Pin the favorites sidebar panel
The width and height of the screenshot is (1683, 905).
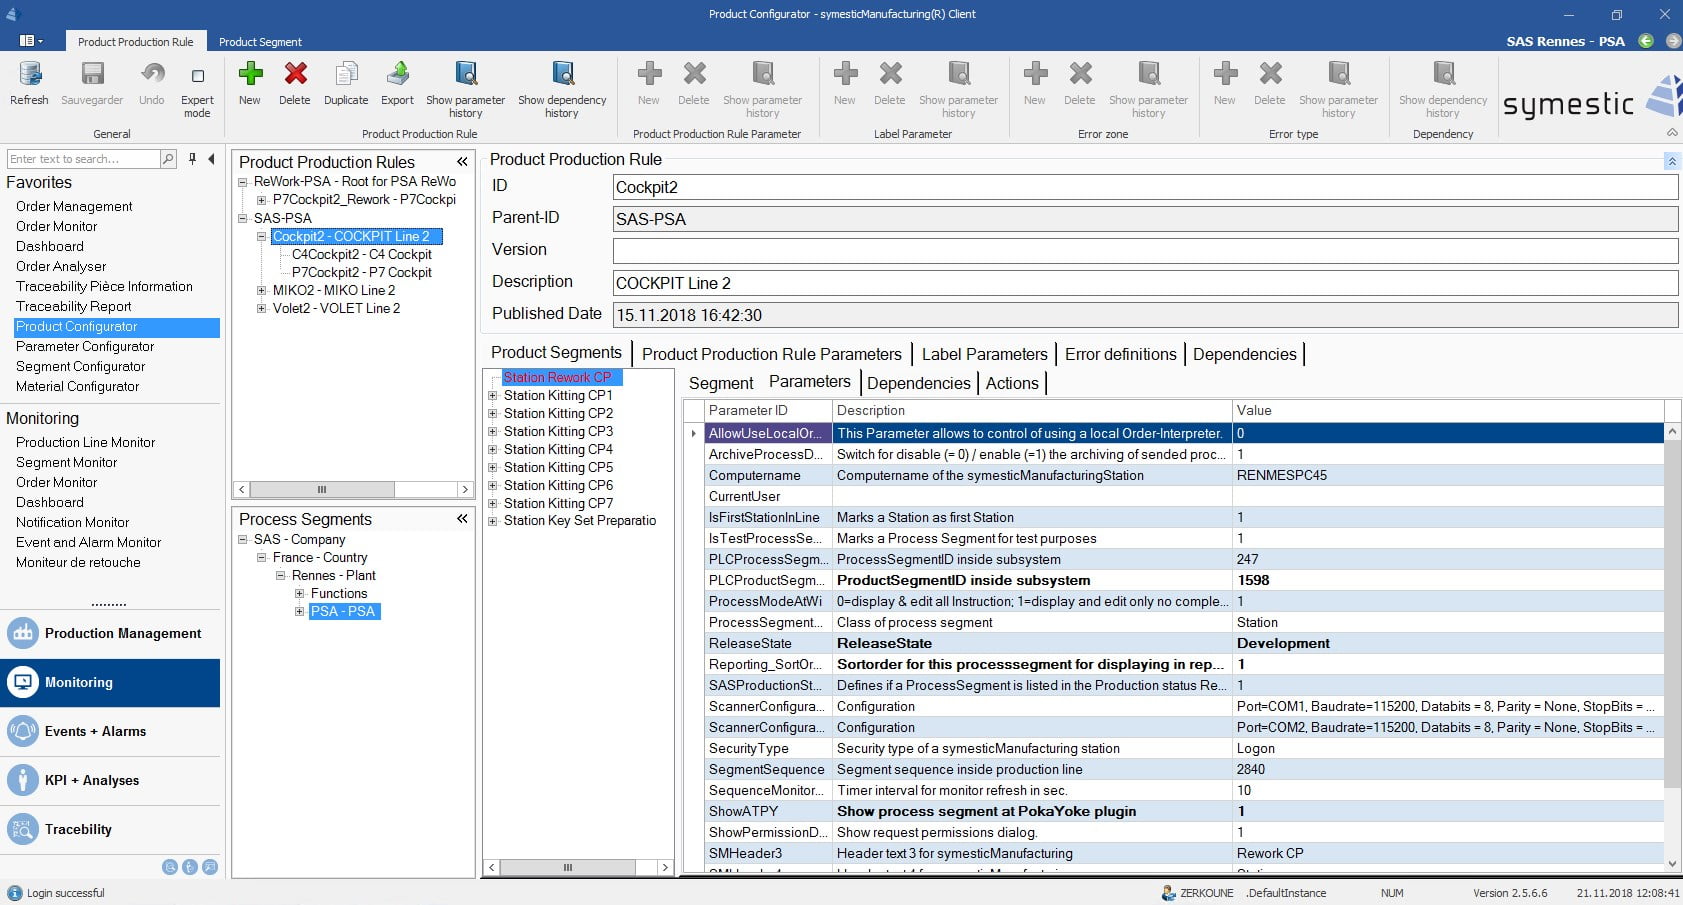tap(193, 159)
